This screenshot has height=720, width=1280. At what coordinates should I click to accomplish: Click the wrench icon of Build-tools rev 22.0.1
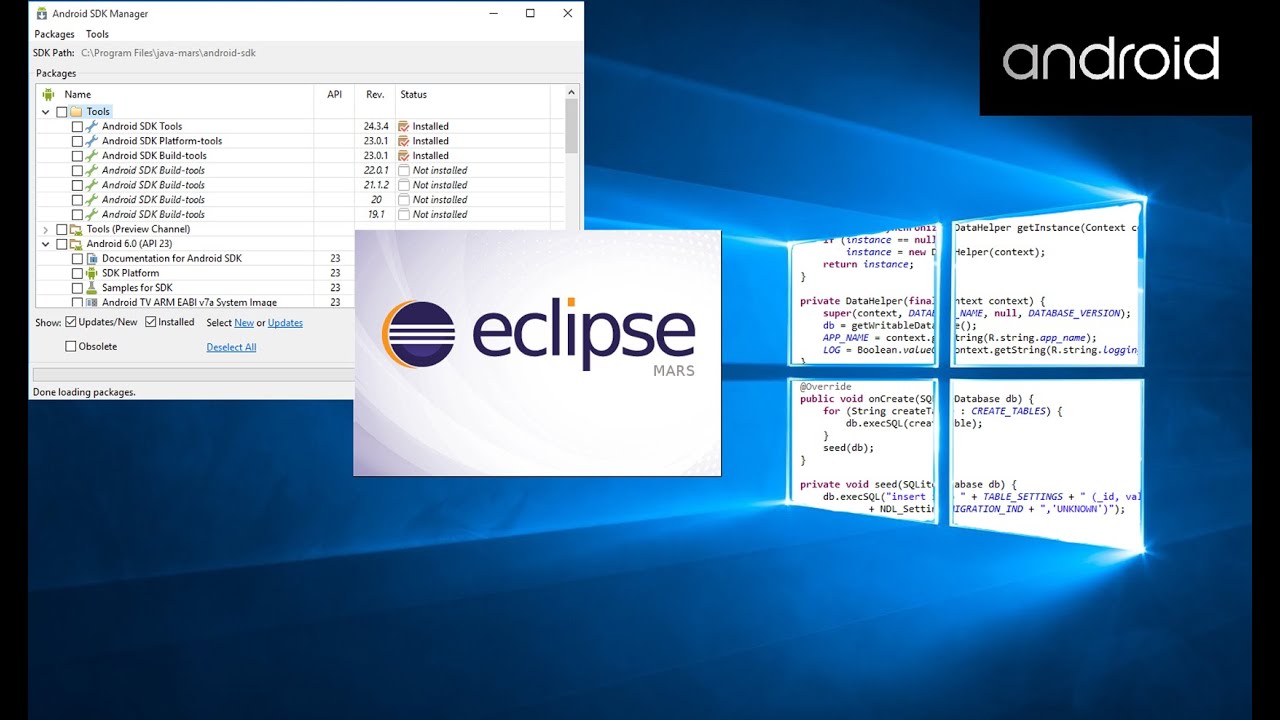[x=92, y=171]
